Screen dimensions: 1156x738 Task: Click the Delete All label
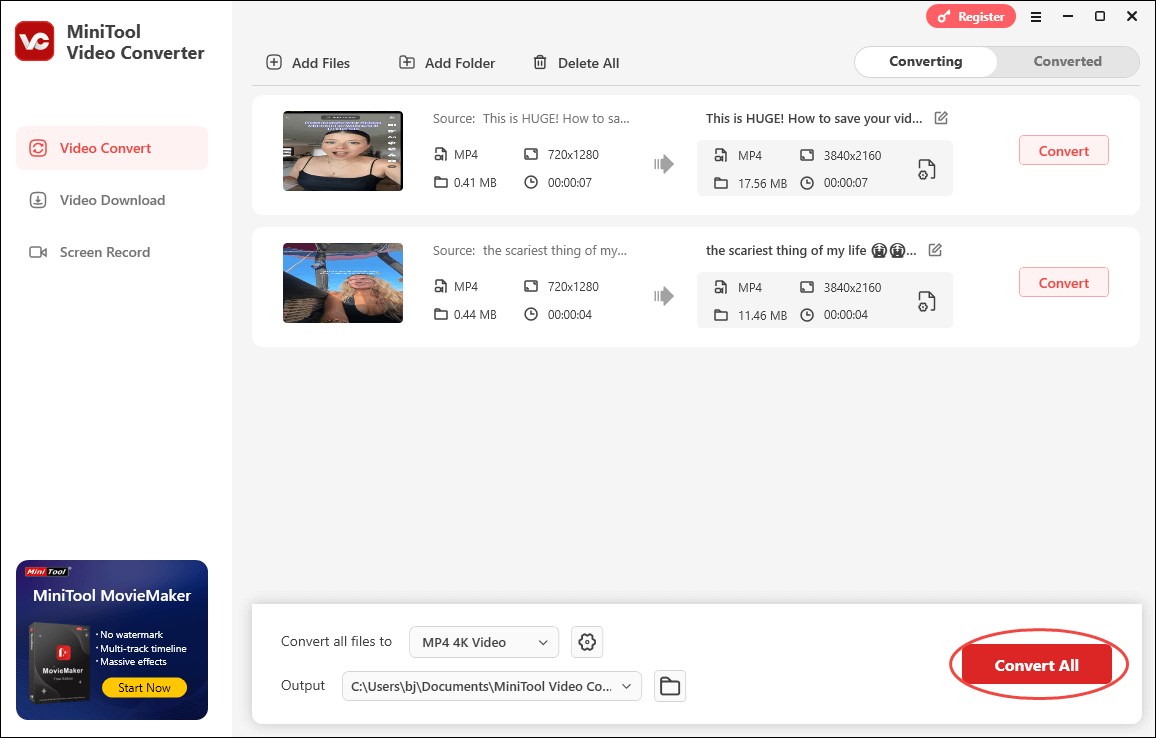[588, 63]
